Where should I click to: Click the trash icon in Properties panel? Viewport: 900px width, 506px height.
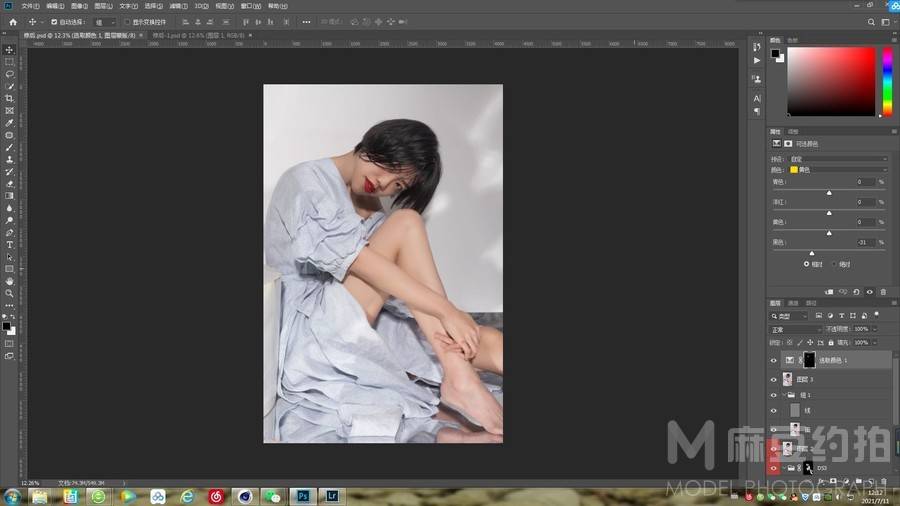click(x=883, y=292)
